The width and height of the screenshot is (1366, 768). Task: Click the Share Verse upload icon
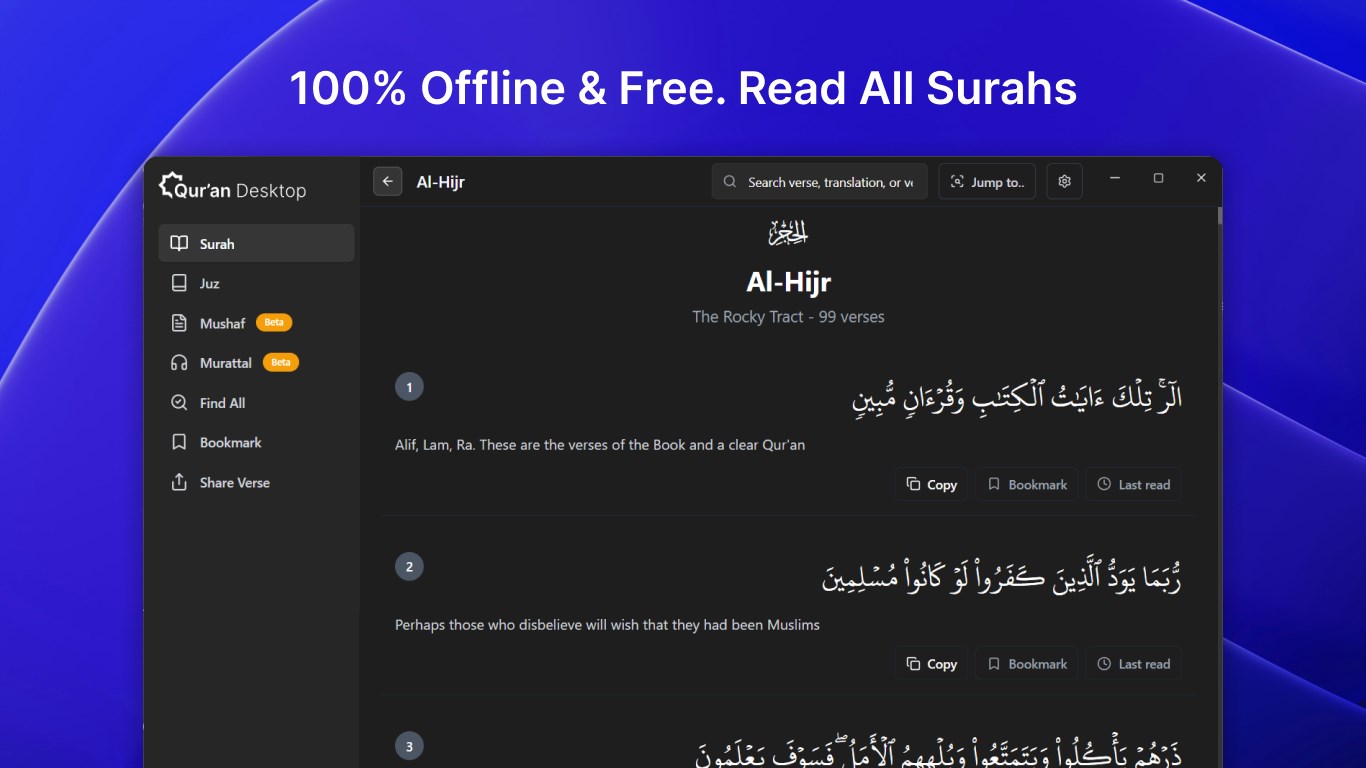pyautogui.click(x=179, y=482)
